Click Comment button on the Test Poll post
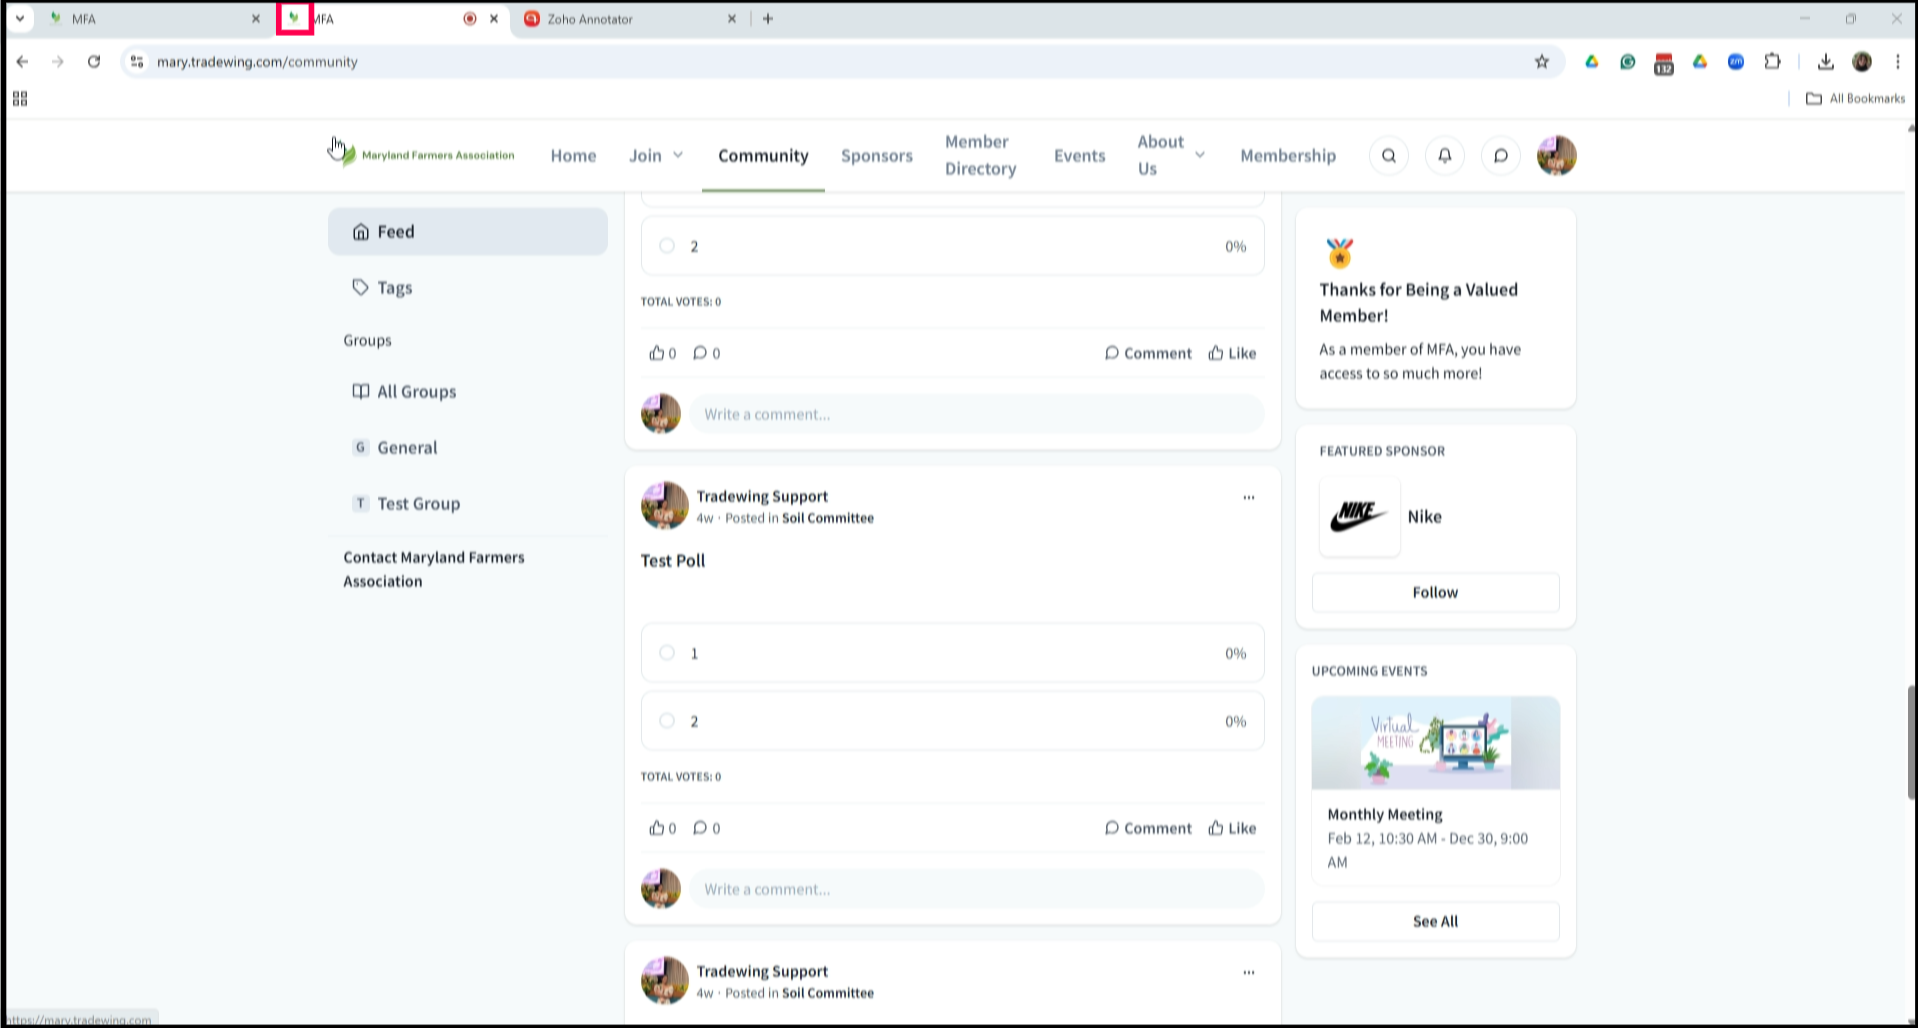This screenshot has width=1918, height=1028. click(x=1148, y=828)
